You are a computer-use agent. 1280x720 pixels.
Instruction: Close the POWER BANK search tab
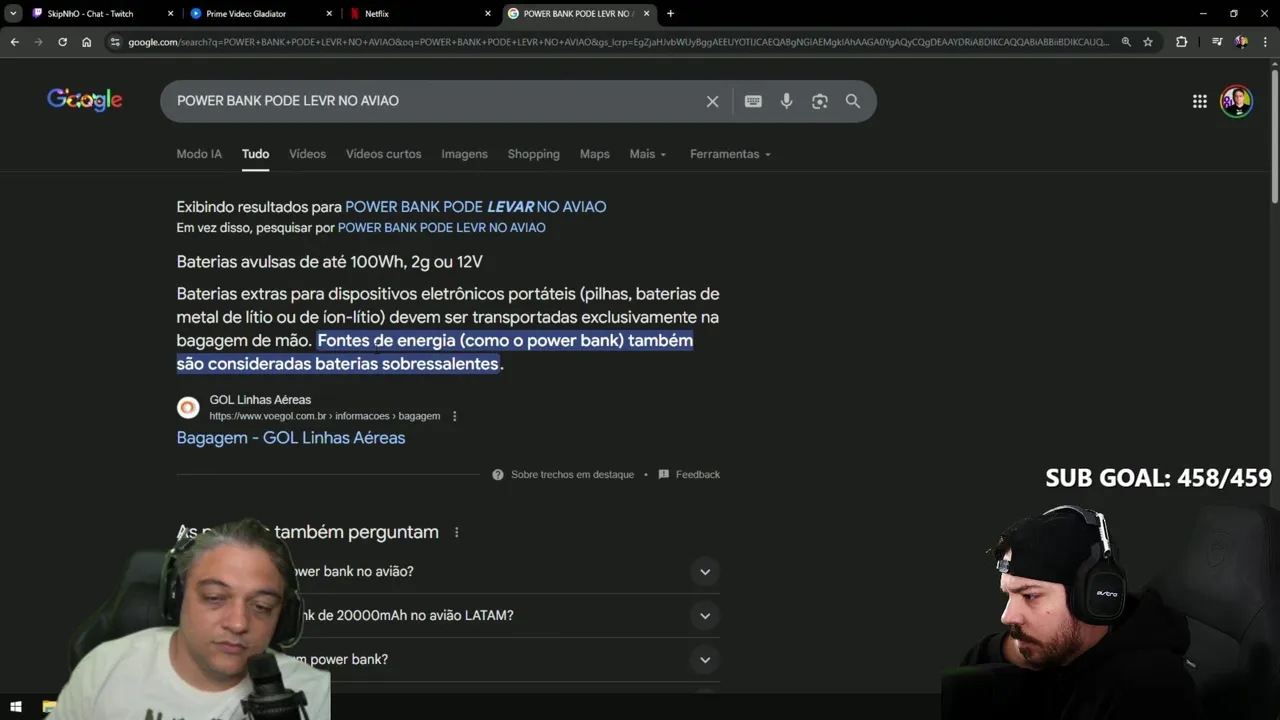[x=646, y=14]
